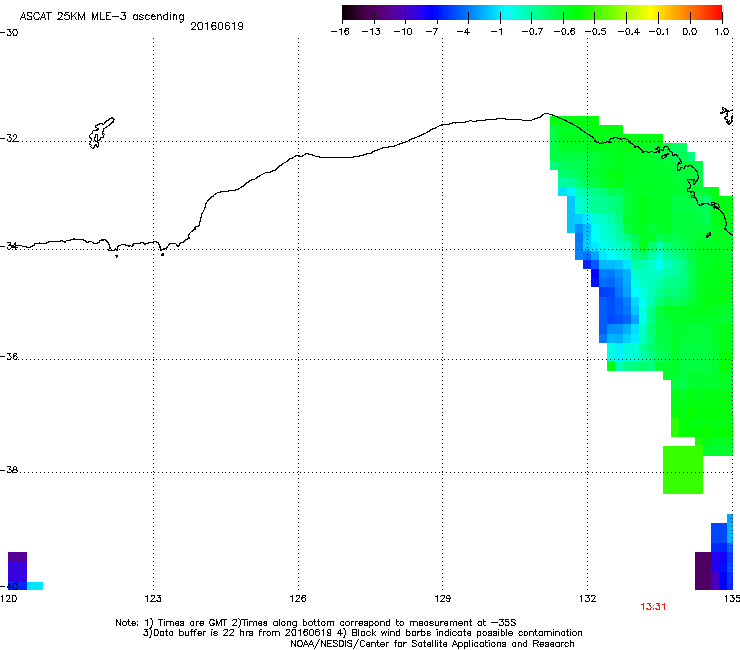Click the color bar label -0.4
Screen dimensions: 740x650
point(628,32)
